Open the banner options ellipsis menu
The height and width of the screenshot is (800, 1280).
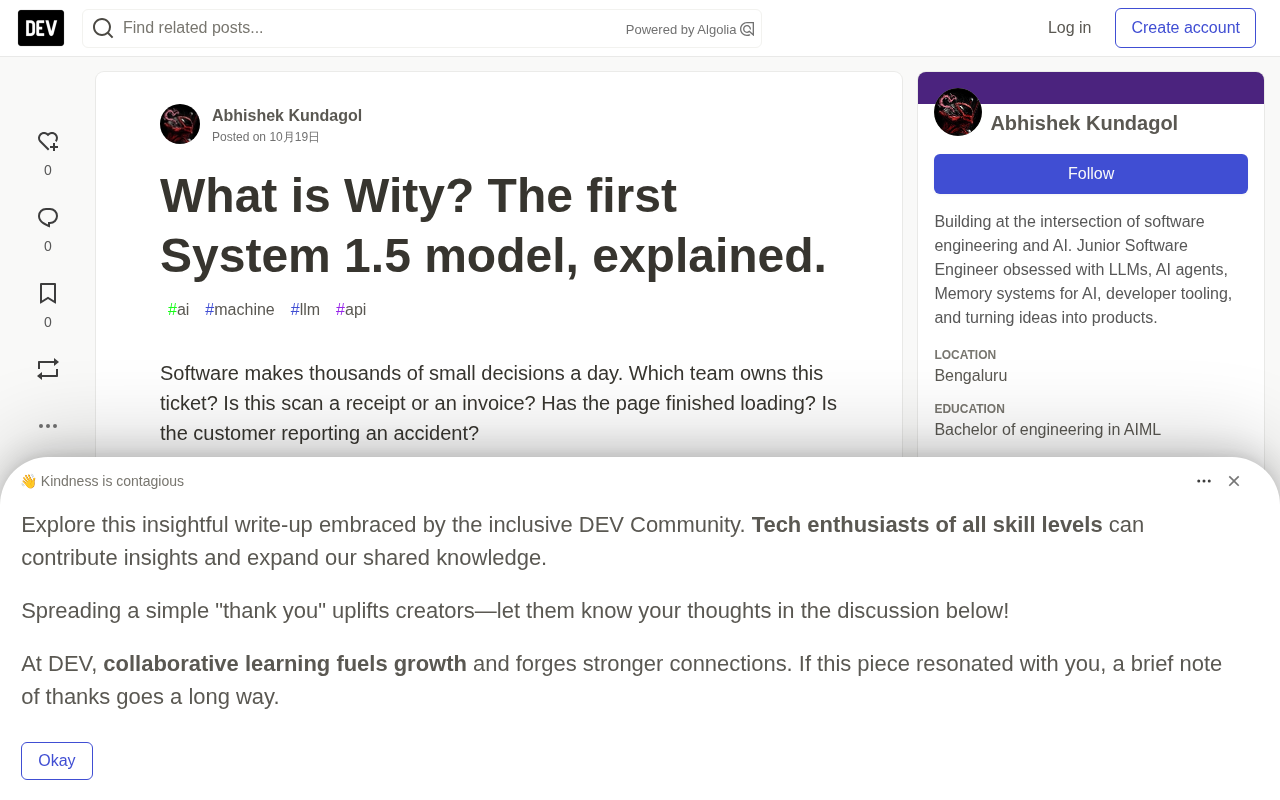[1204, 481]
